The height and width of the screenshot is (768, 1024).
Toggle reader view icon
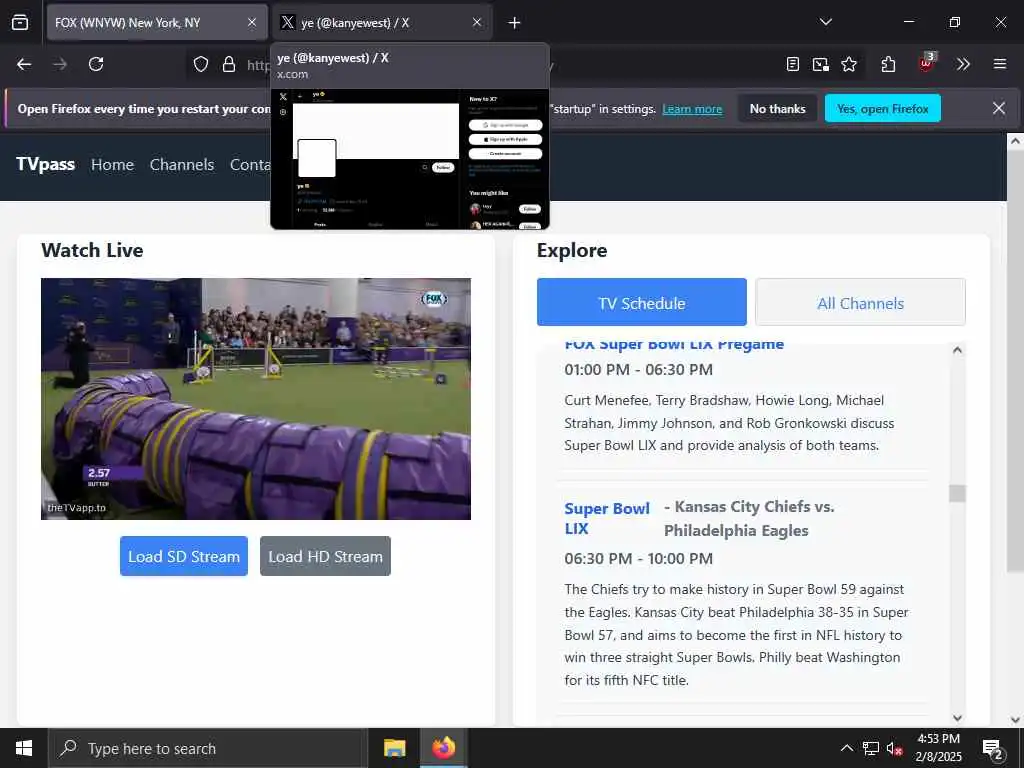click(x=792, y=64)
